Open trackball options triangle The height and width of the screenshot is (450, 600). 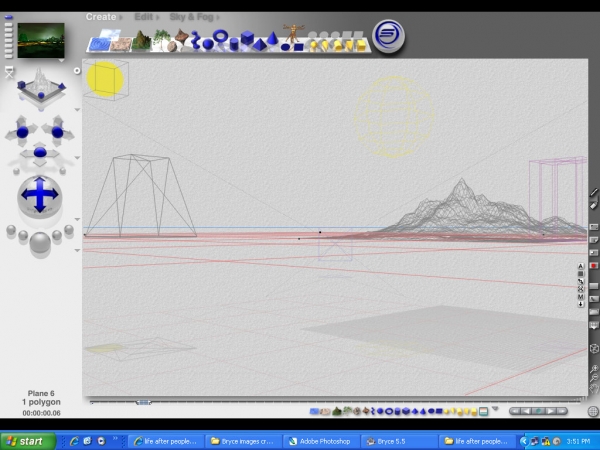[77, 219]
